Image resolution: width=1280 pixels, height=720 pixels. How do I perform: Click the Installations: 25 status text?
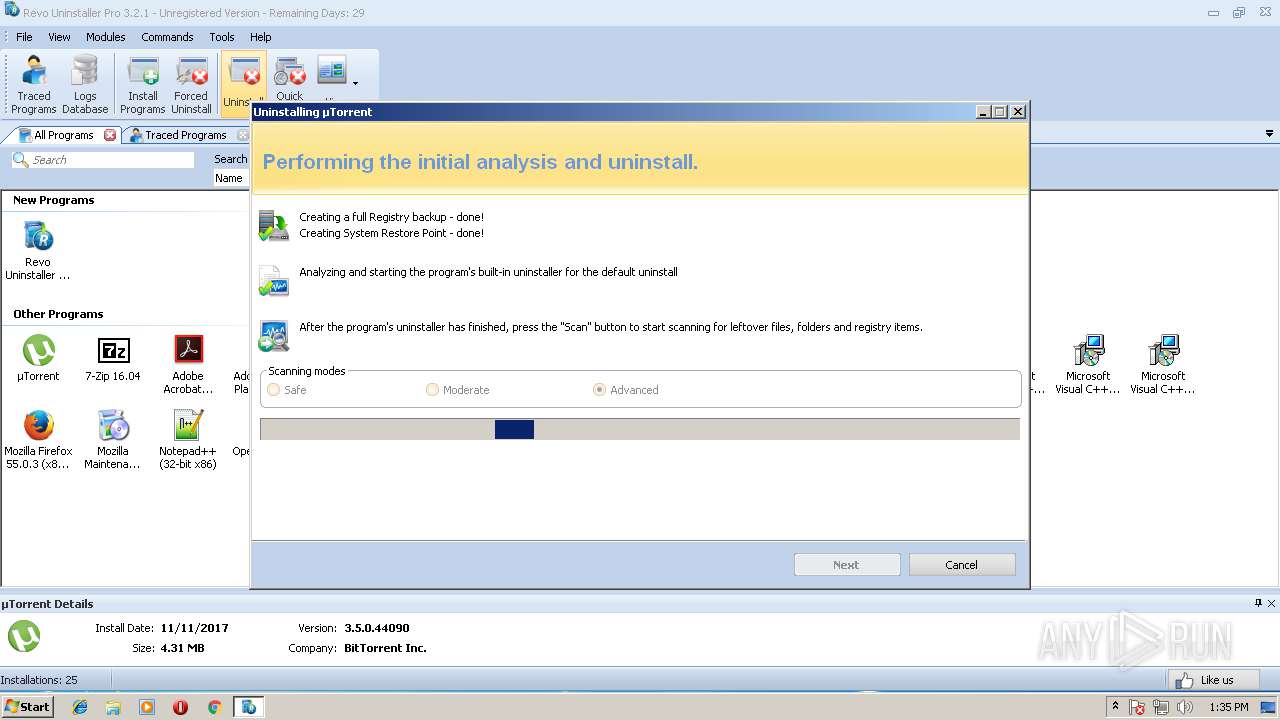[x=39, y=680]
